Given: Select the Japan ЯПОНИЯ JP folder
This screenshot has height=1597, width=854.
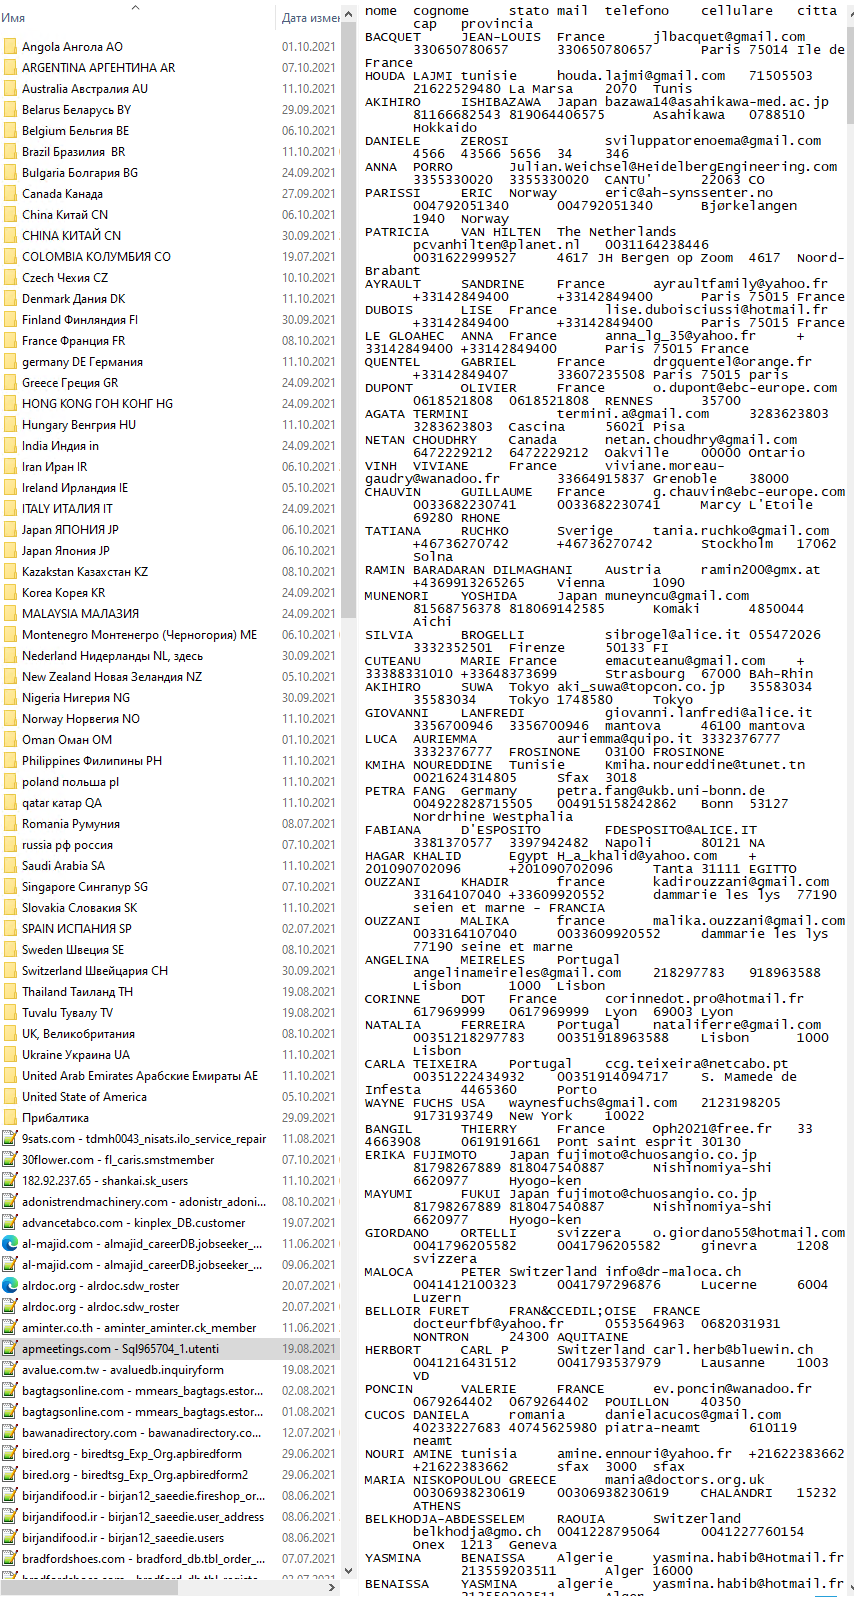Looking at the screenshot, I should point(70,529).
